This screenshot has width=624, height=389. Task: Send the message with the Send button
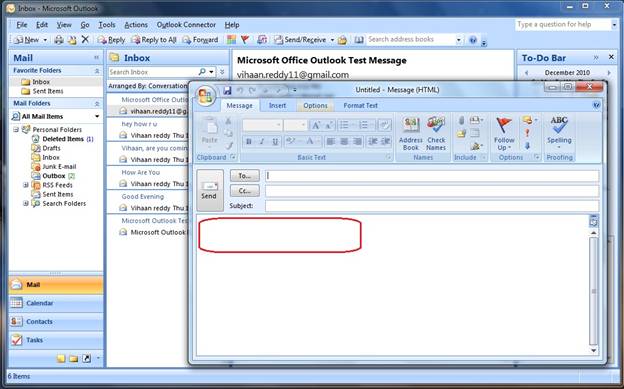[x=210, y=190]
